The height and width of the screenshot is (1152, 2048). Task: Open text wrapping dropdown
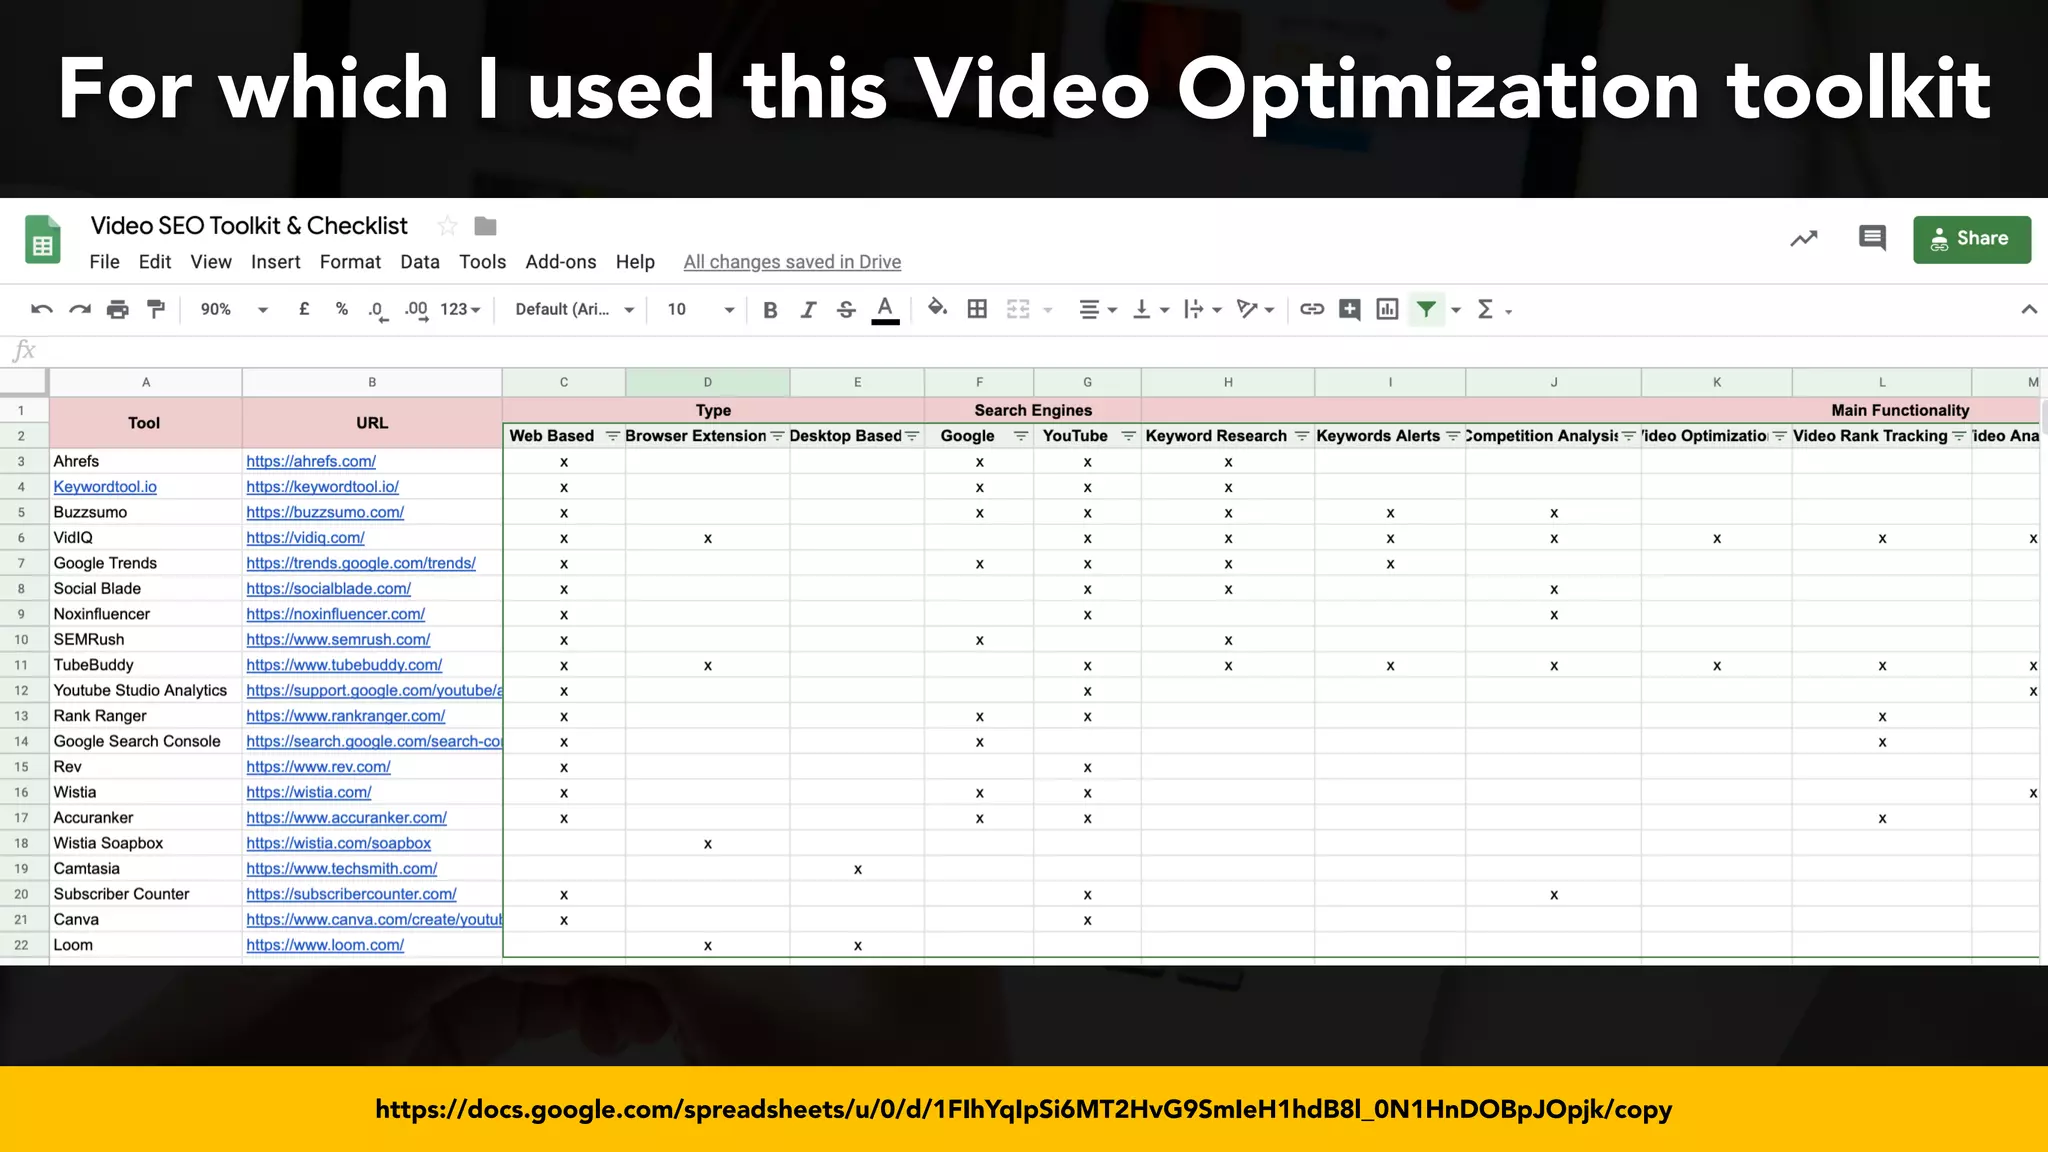1202,310
